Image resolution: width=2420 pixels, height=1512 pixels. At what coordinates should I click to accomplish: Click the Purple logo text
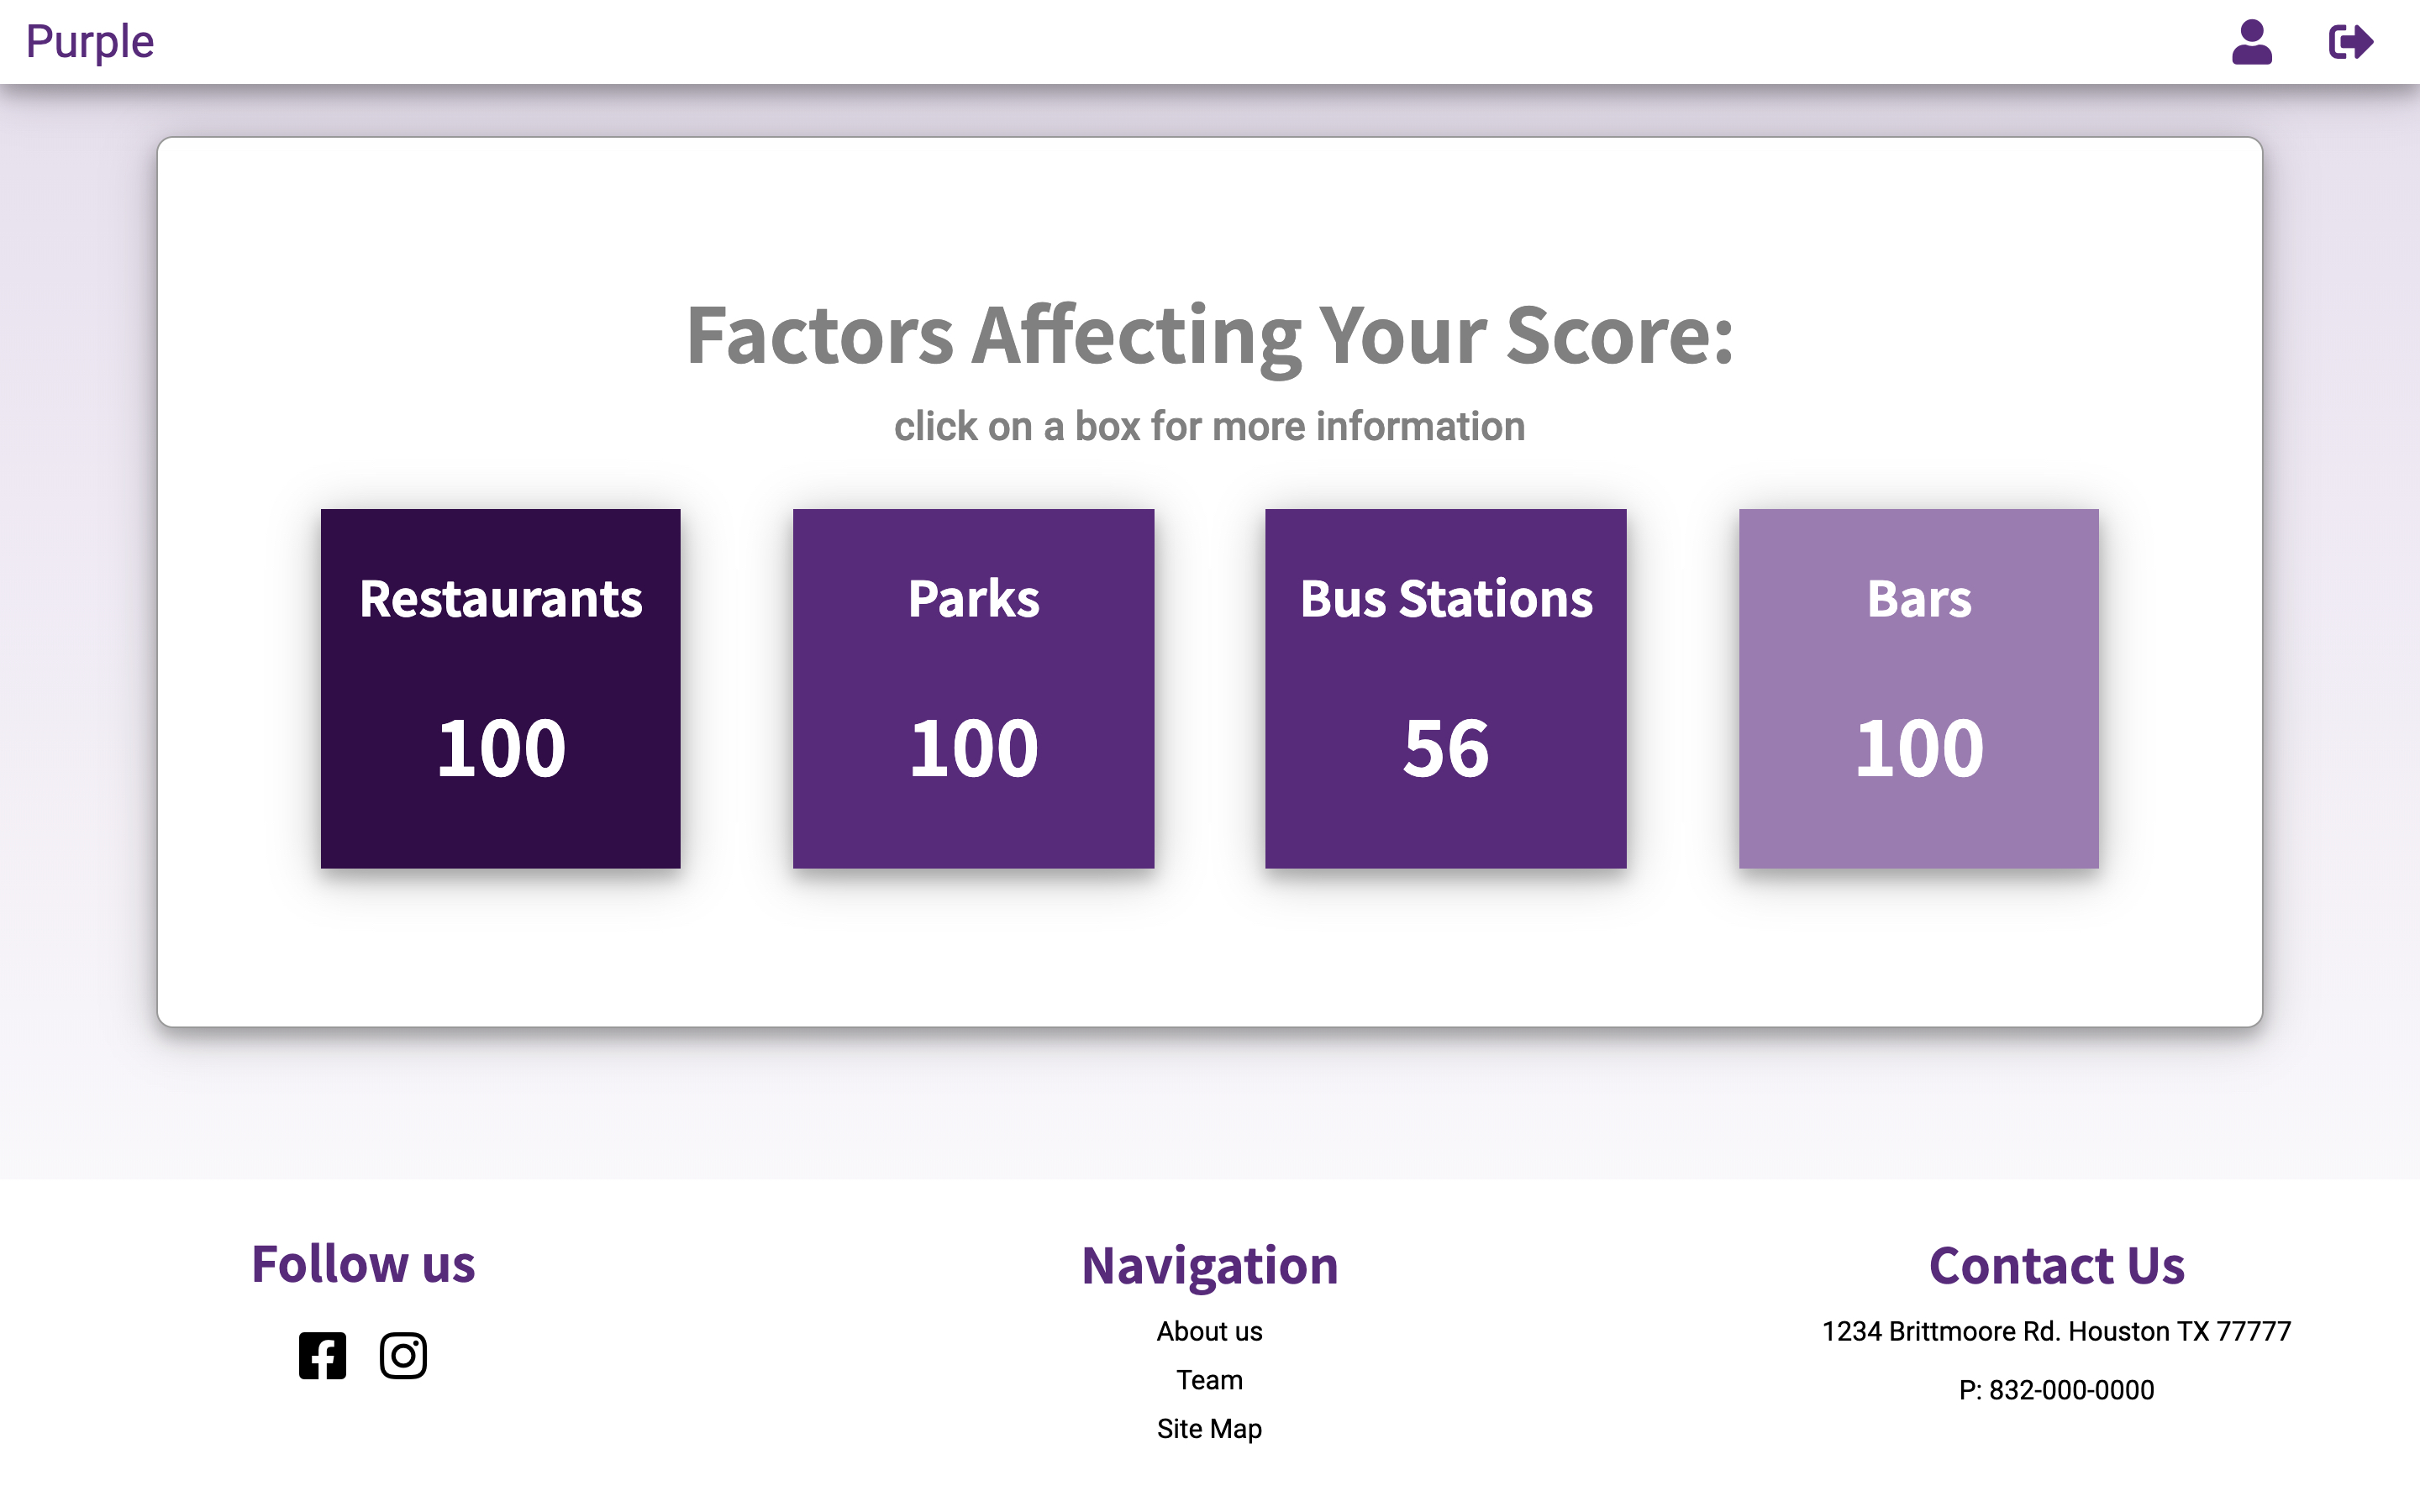[90, 42]
